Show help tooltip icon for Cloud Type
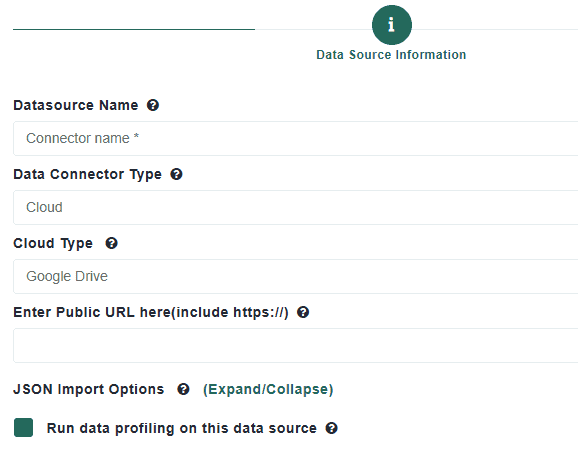The image size is (578, 450). pyautogui.click(x=111, y=243)
